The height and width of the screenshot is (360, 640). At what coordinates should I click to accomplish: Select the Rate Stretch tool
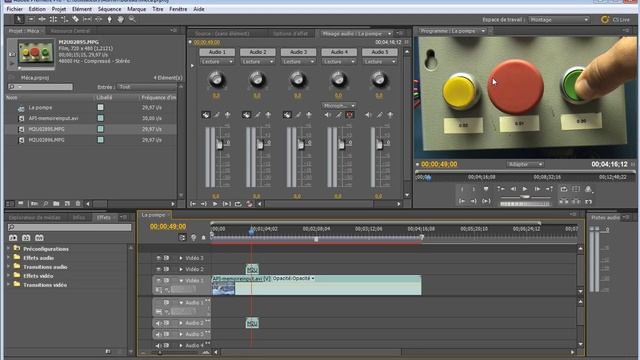pos(64,19)
